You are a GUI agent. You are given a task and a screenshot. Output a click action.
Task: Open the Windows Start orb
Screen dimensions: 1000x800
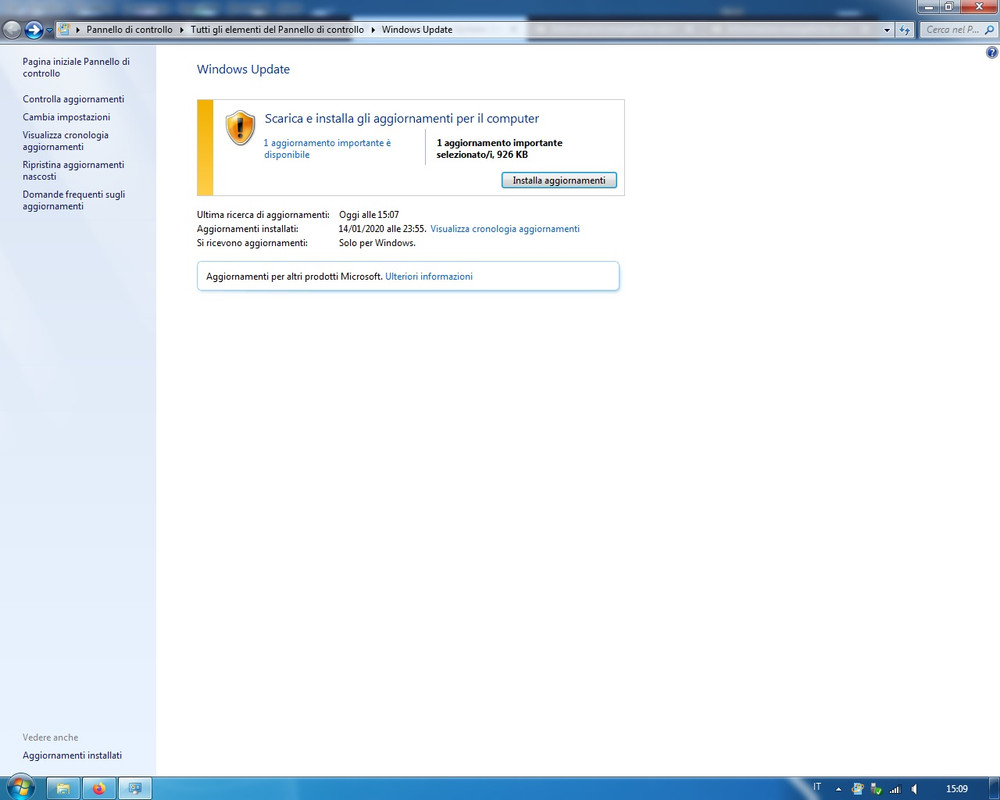point(21,787)
